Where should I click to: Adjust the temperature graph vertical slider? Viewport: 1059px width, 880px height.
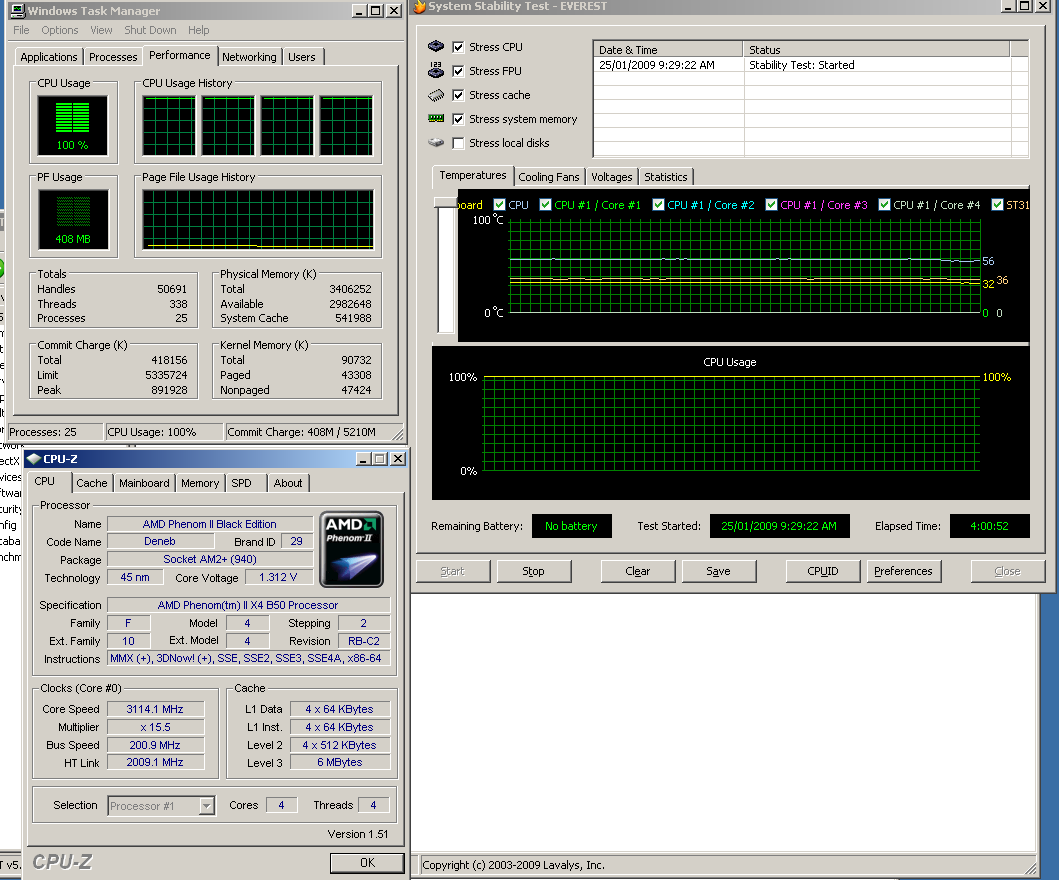coord(446,203)
